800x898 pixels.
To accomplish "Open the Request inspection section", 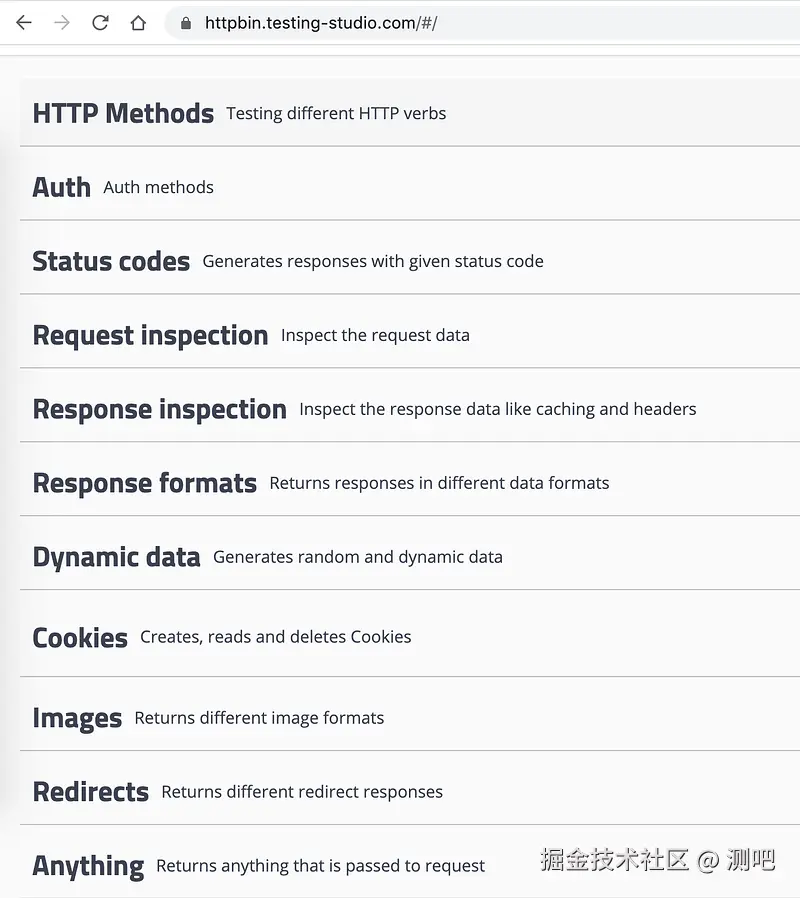I will [x=150, y=336].
